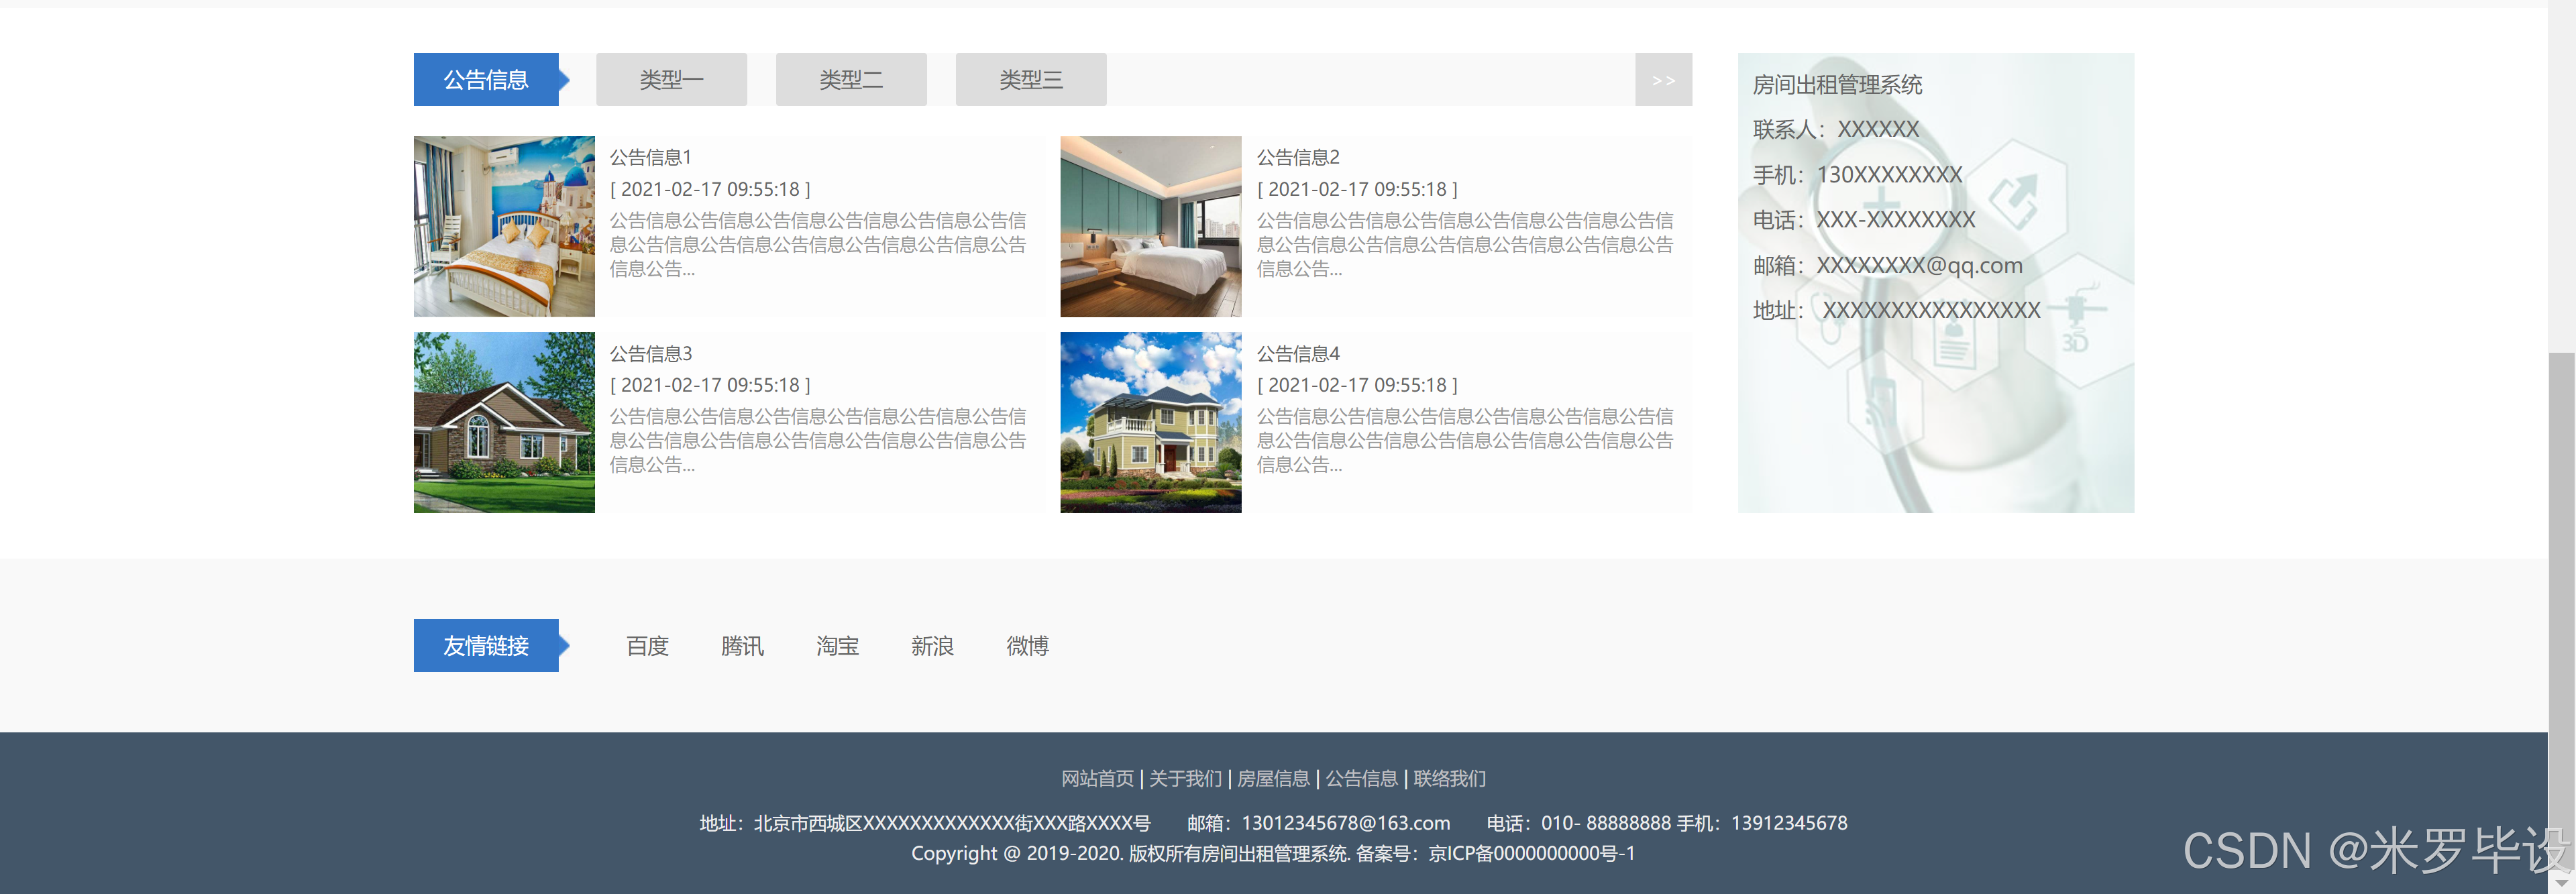2576x894 pixels.
Task: Switch to the 类型三 tab
Action: pos(1031,80)
